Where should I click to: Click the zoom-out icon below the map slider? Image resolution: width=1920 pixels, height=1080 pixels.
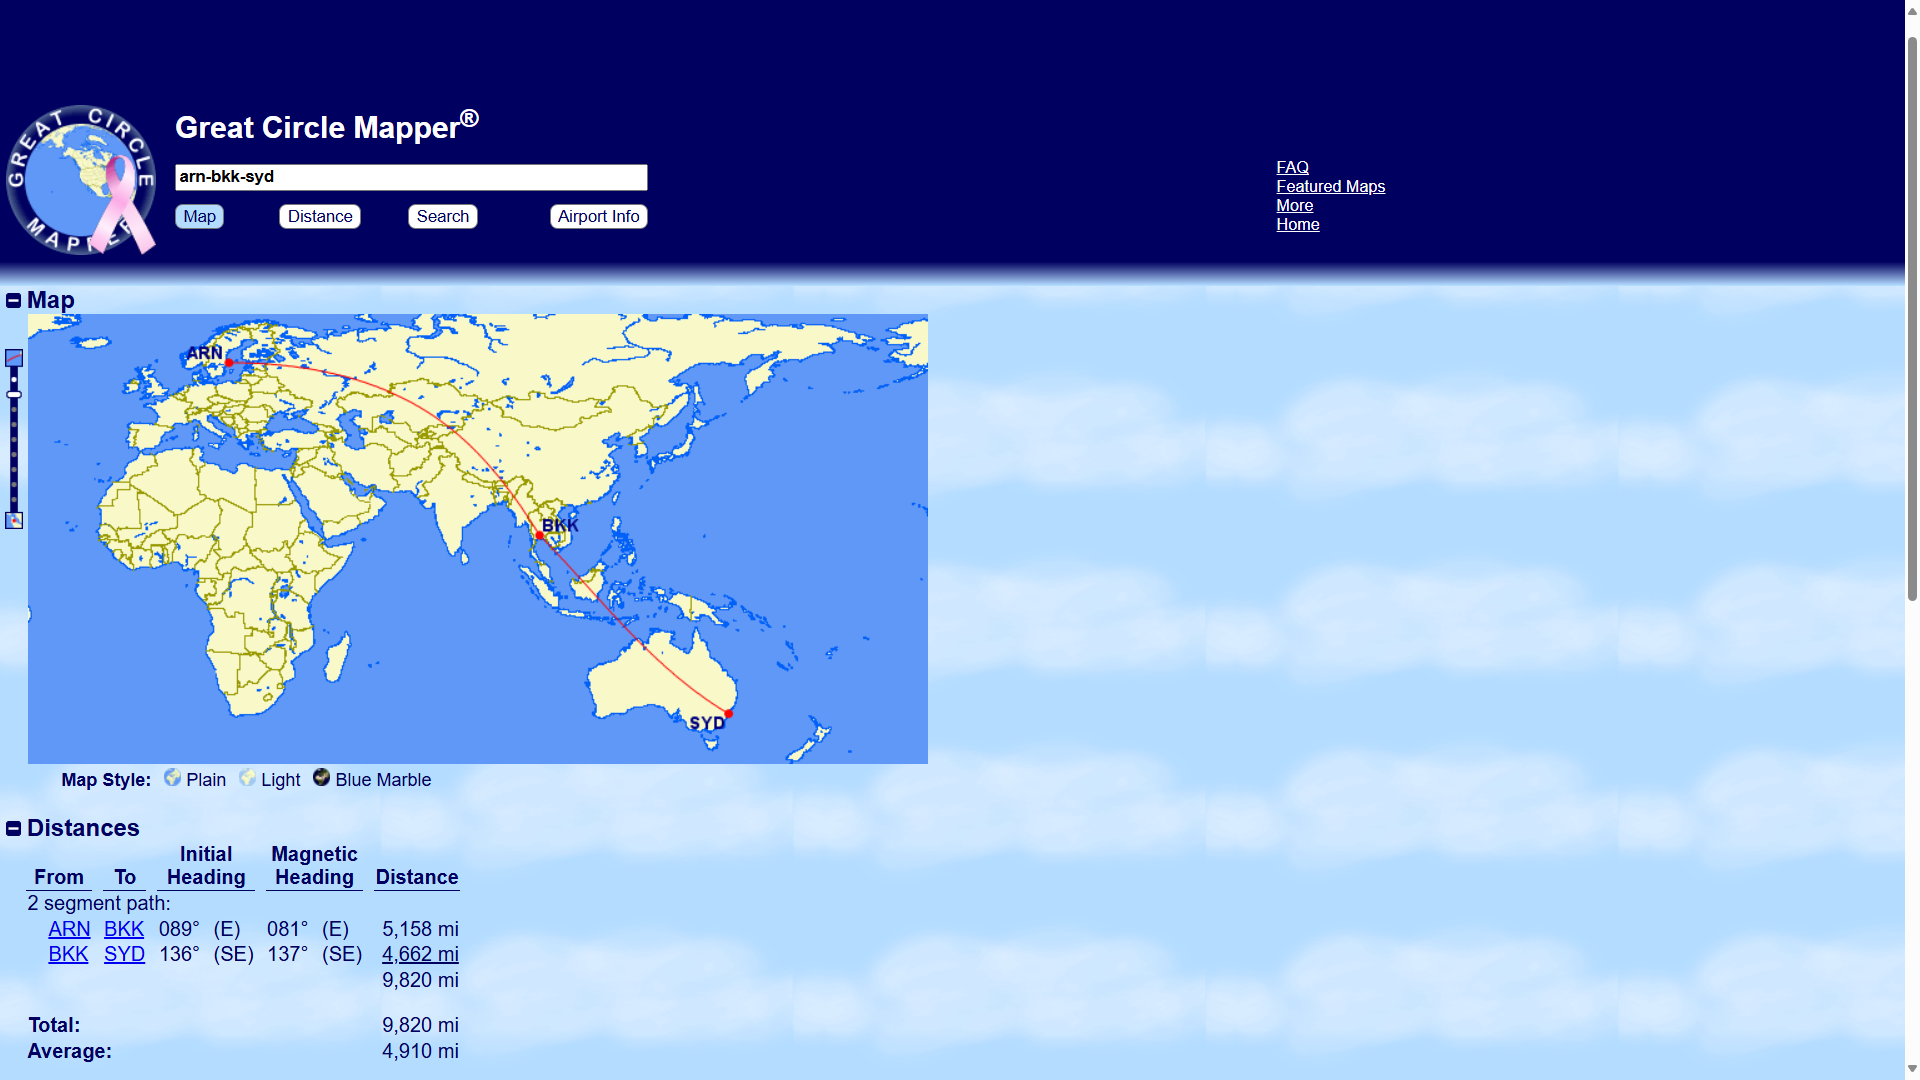(14, 521)
